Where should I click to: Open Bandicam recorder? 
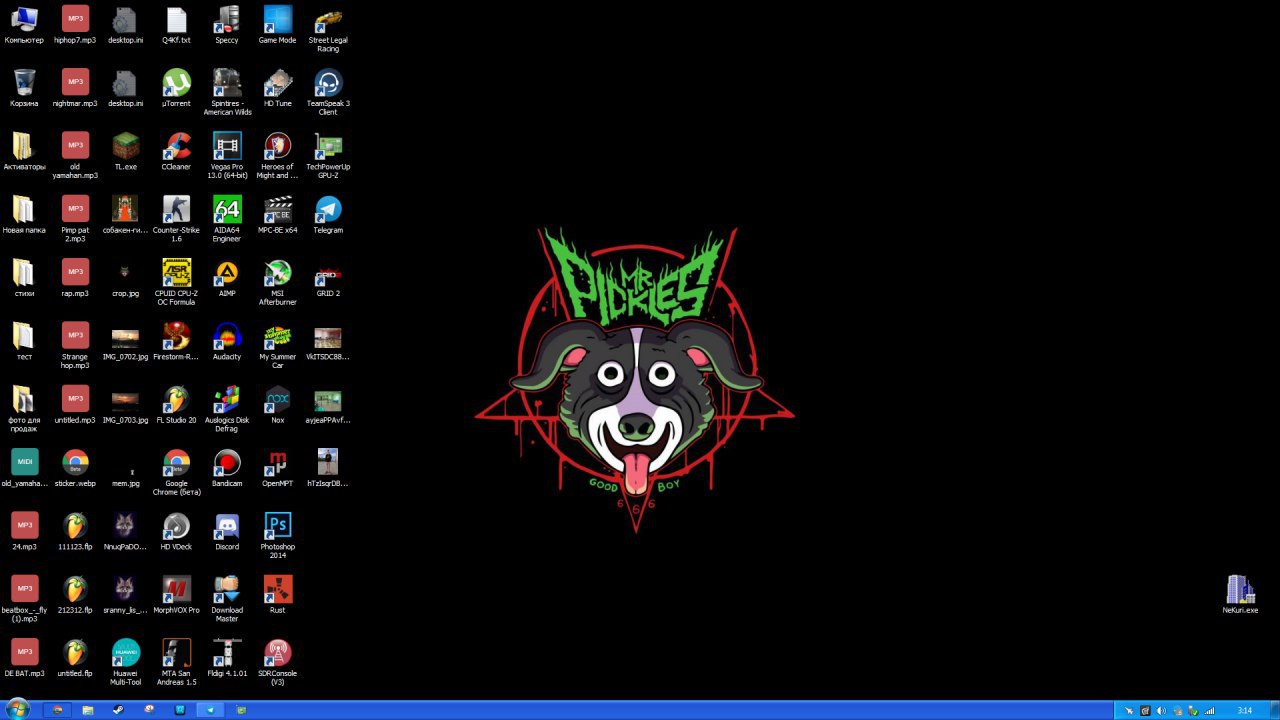tap(227, 468)
